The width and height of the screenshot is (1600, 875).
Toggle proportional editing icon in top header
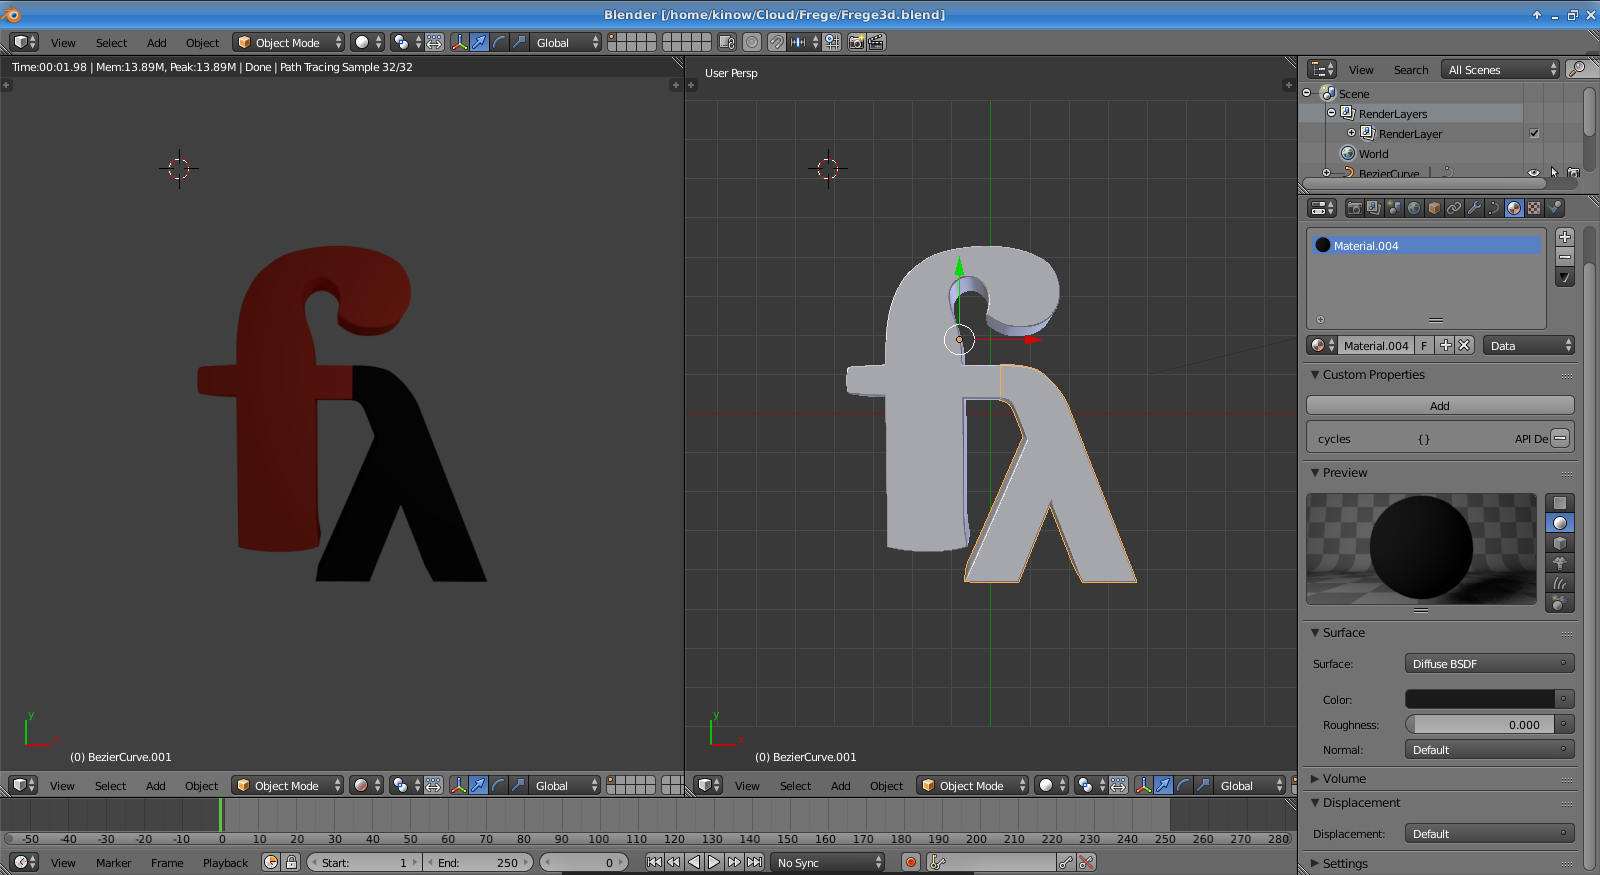[752, 42]
